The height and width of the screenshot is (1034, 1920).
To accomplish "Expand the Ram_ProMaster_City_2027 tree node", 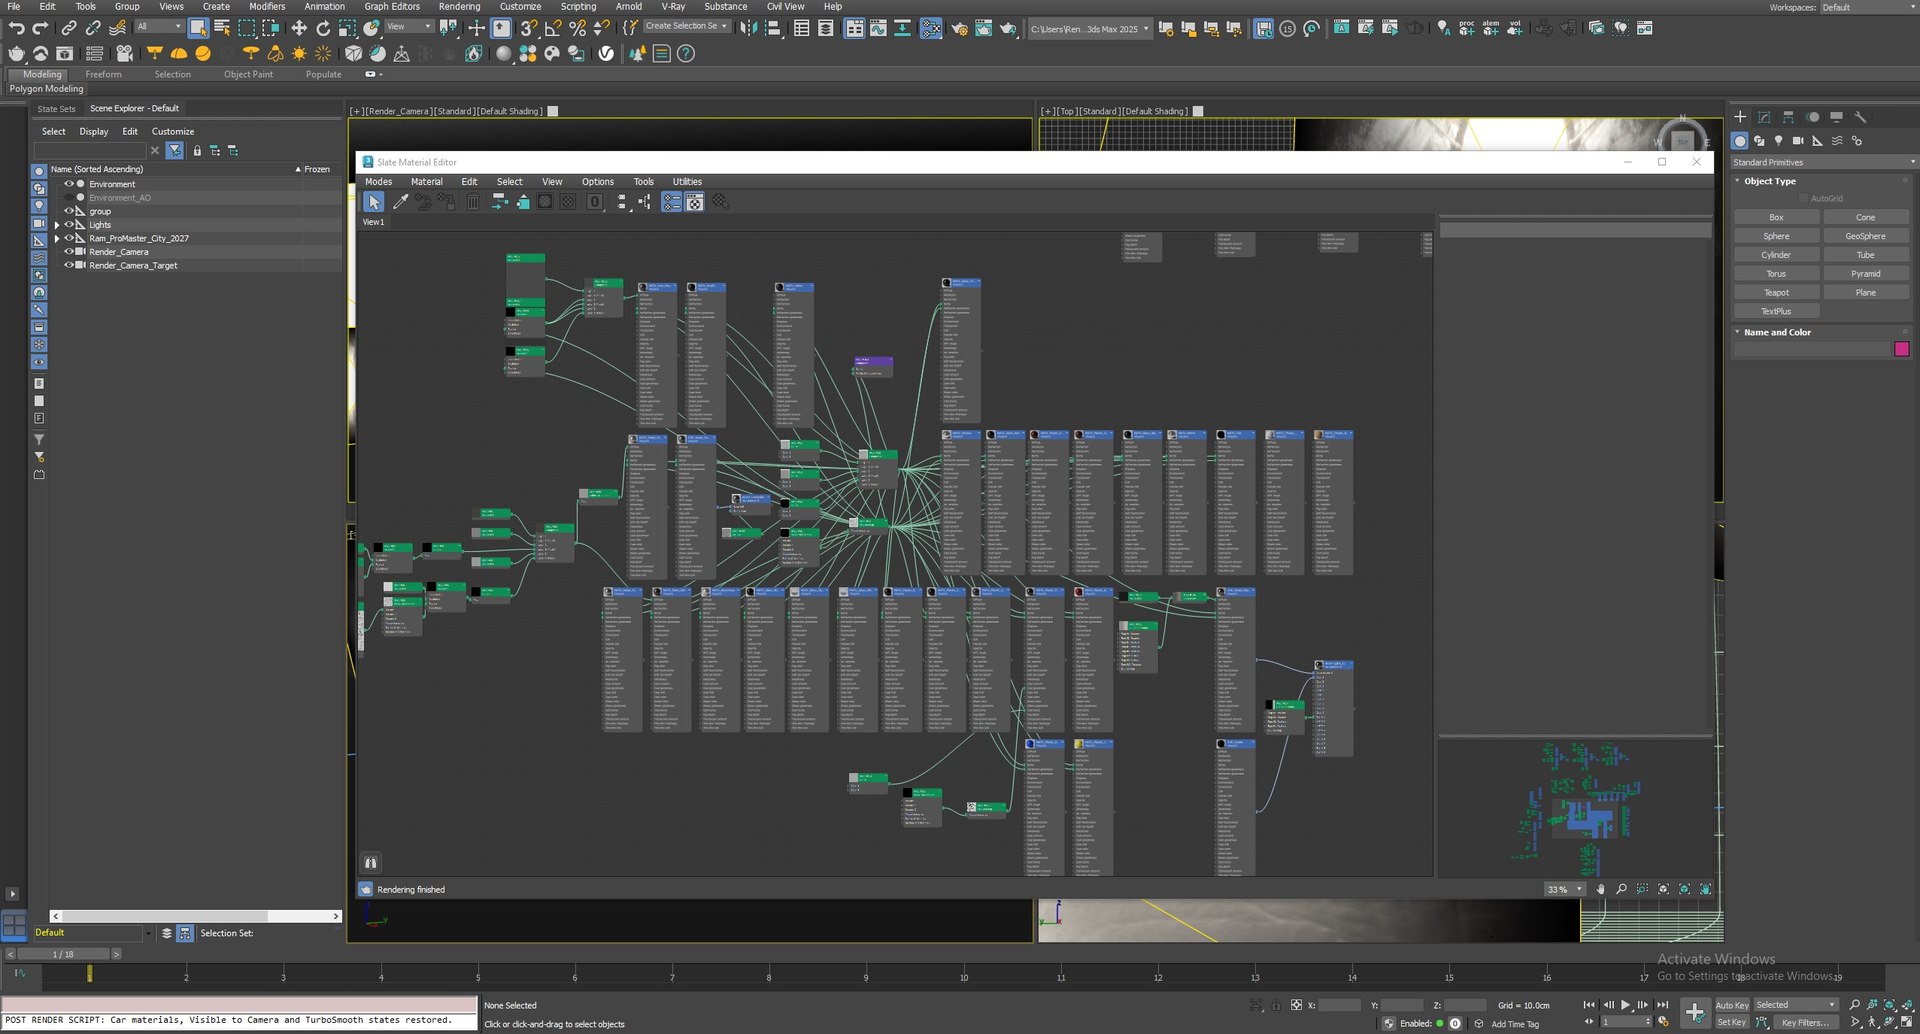I will [57, 239].
